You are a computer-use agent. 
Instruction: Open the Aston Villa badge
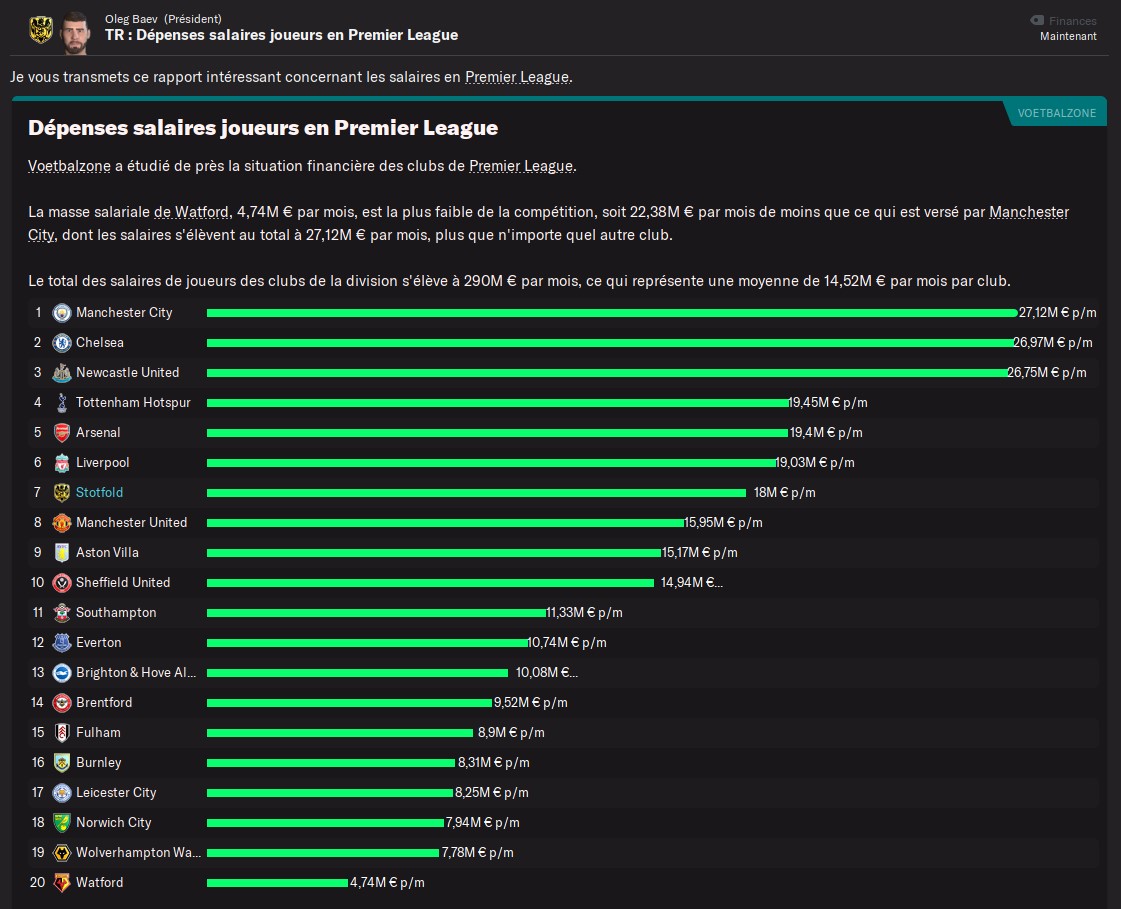[x=62, y=553]
